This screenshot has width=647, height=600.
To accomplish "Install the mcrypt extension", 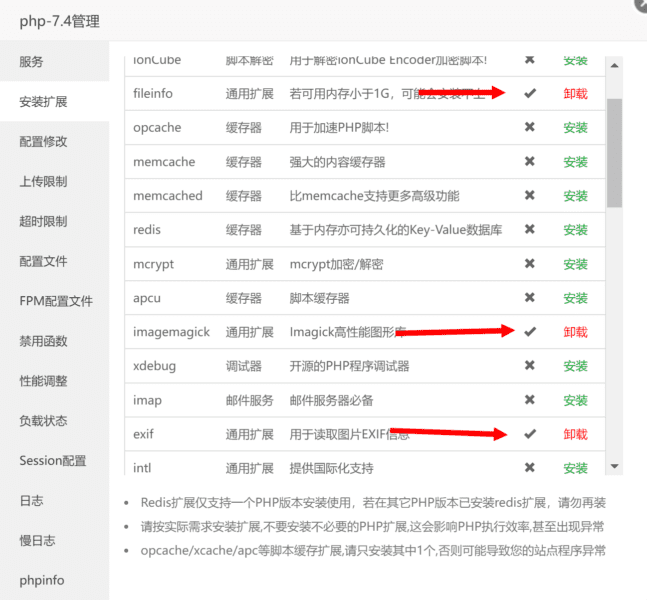I will tap(575, 264).
